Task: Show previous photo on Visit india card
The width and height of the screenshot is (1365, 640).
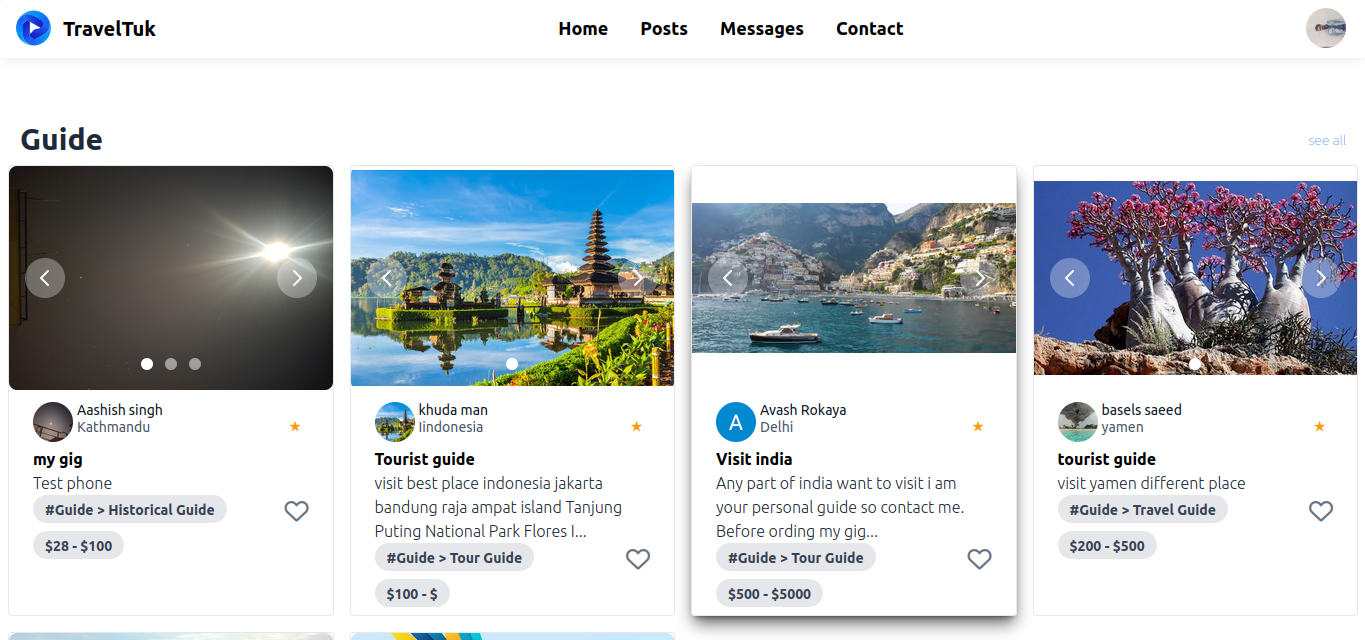Action: click(728, 278)
